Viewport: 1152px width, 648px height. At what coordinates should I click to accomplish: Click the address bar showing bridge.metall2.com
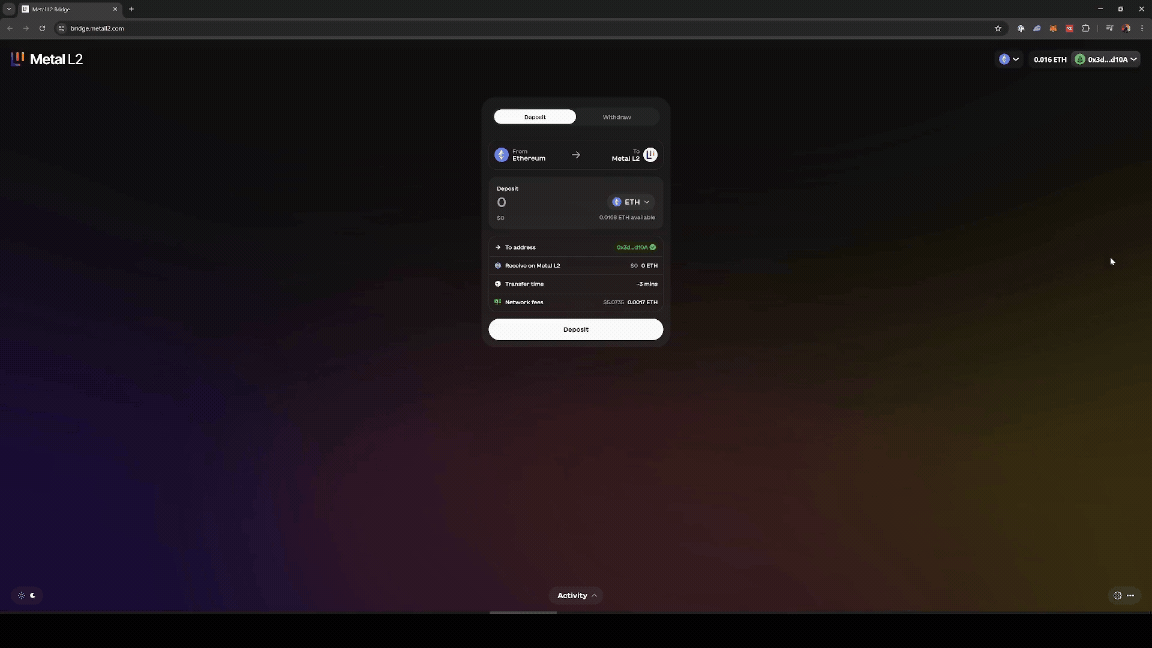click(x=529, y=29)
